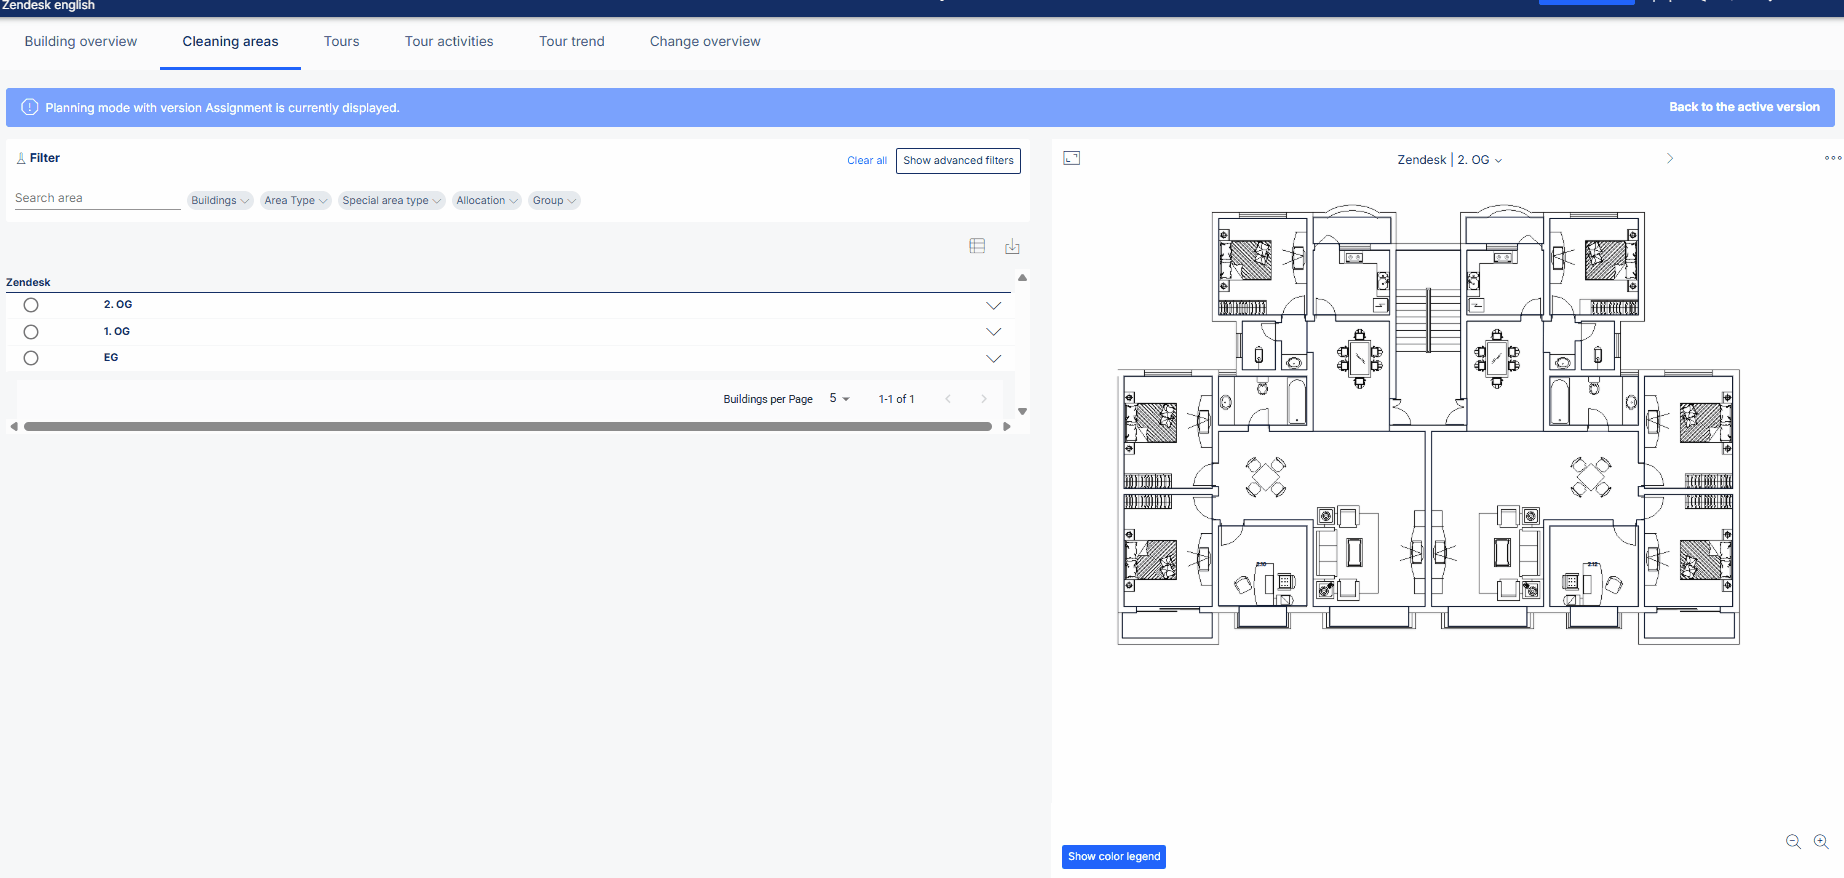Change Buildings per Page value
The width and height of the screenshot is (1844, 878).
pos(839,398)
